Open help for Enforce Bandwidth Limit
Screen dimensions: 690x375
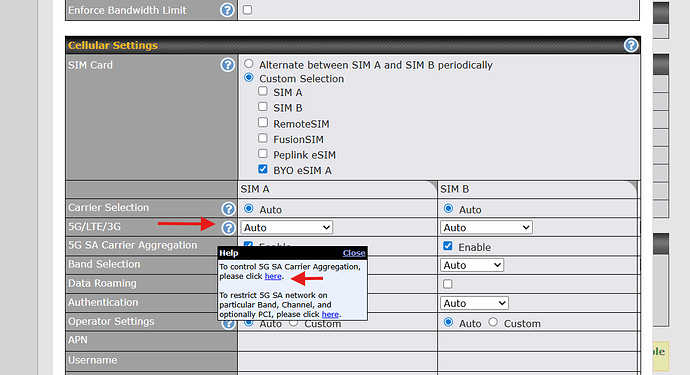(227, 10)
